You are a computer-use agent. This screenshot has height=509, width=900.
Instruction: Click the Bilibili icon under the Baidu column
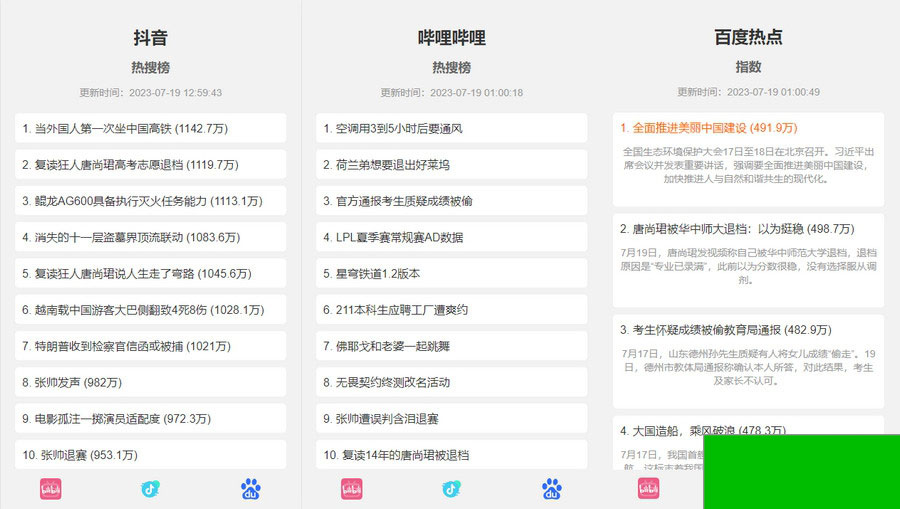click(x=649, y=488)
